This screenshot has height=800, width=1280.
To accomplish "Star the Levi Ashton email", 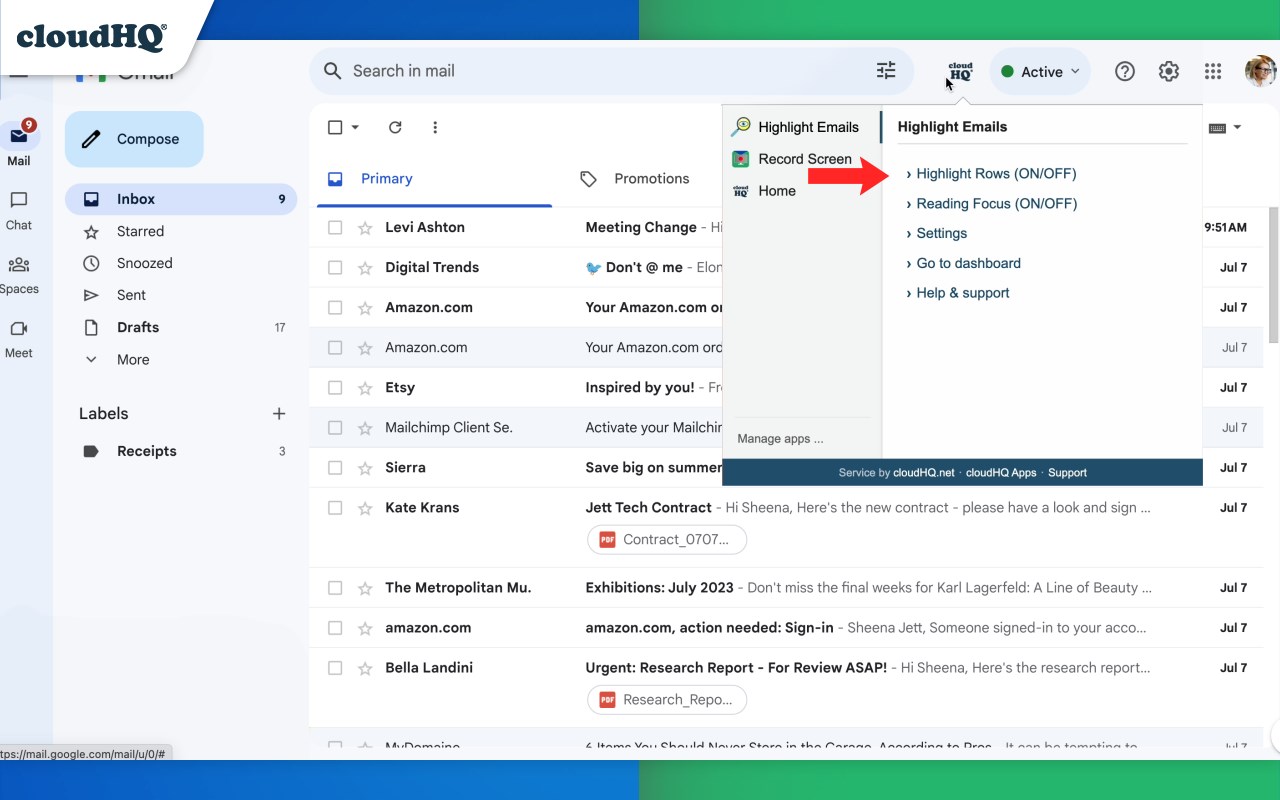I will pyautogui.click(x=365, y=227).
